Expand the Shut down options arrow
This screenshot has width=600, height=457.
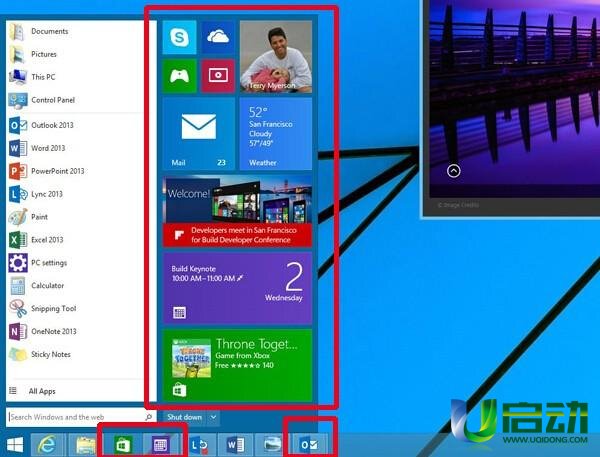click(x=214, y=417)
